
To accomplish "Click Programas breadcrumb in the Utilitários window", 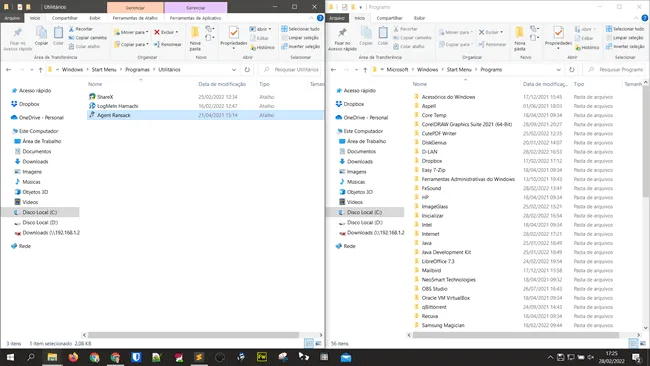I will [x=137, y=70].
